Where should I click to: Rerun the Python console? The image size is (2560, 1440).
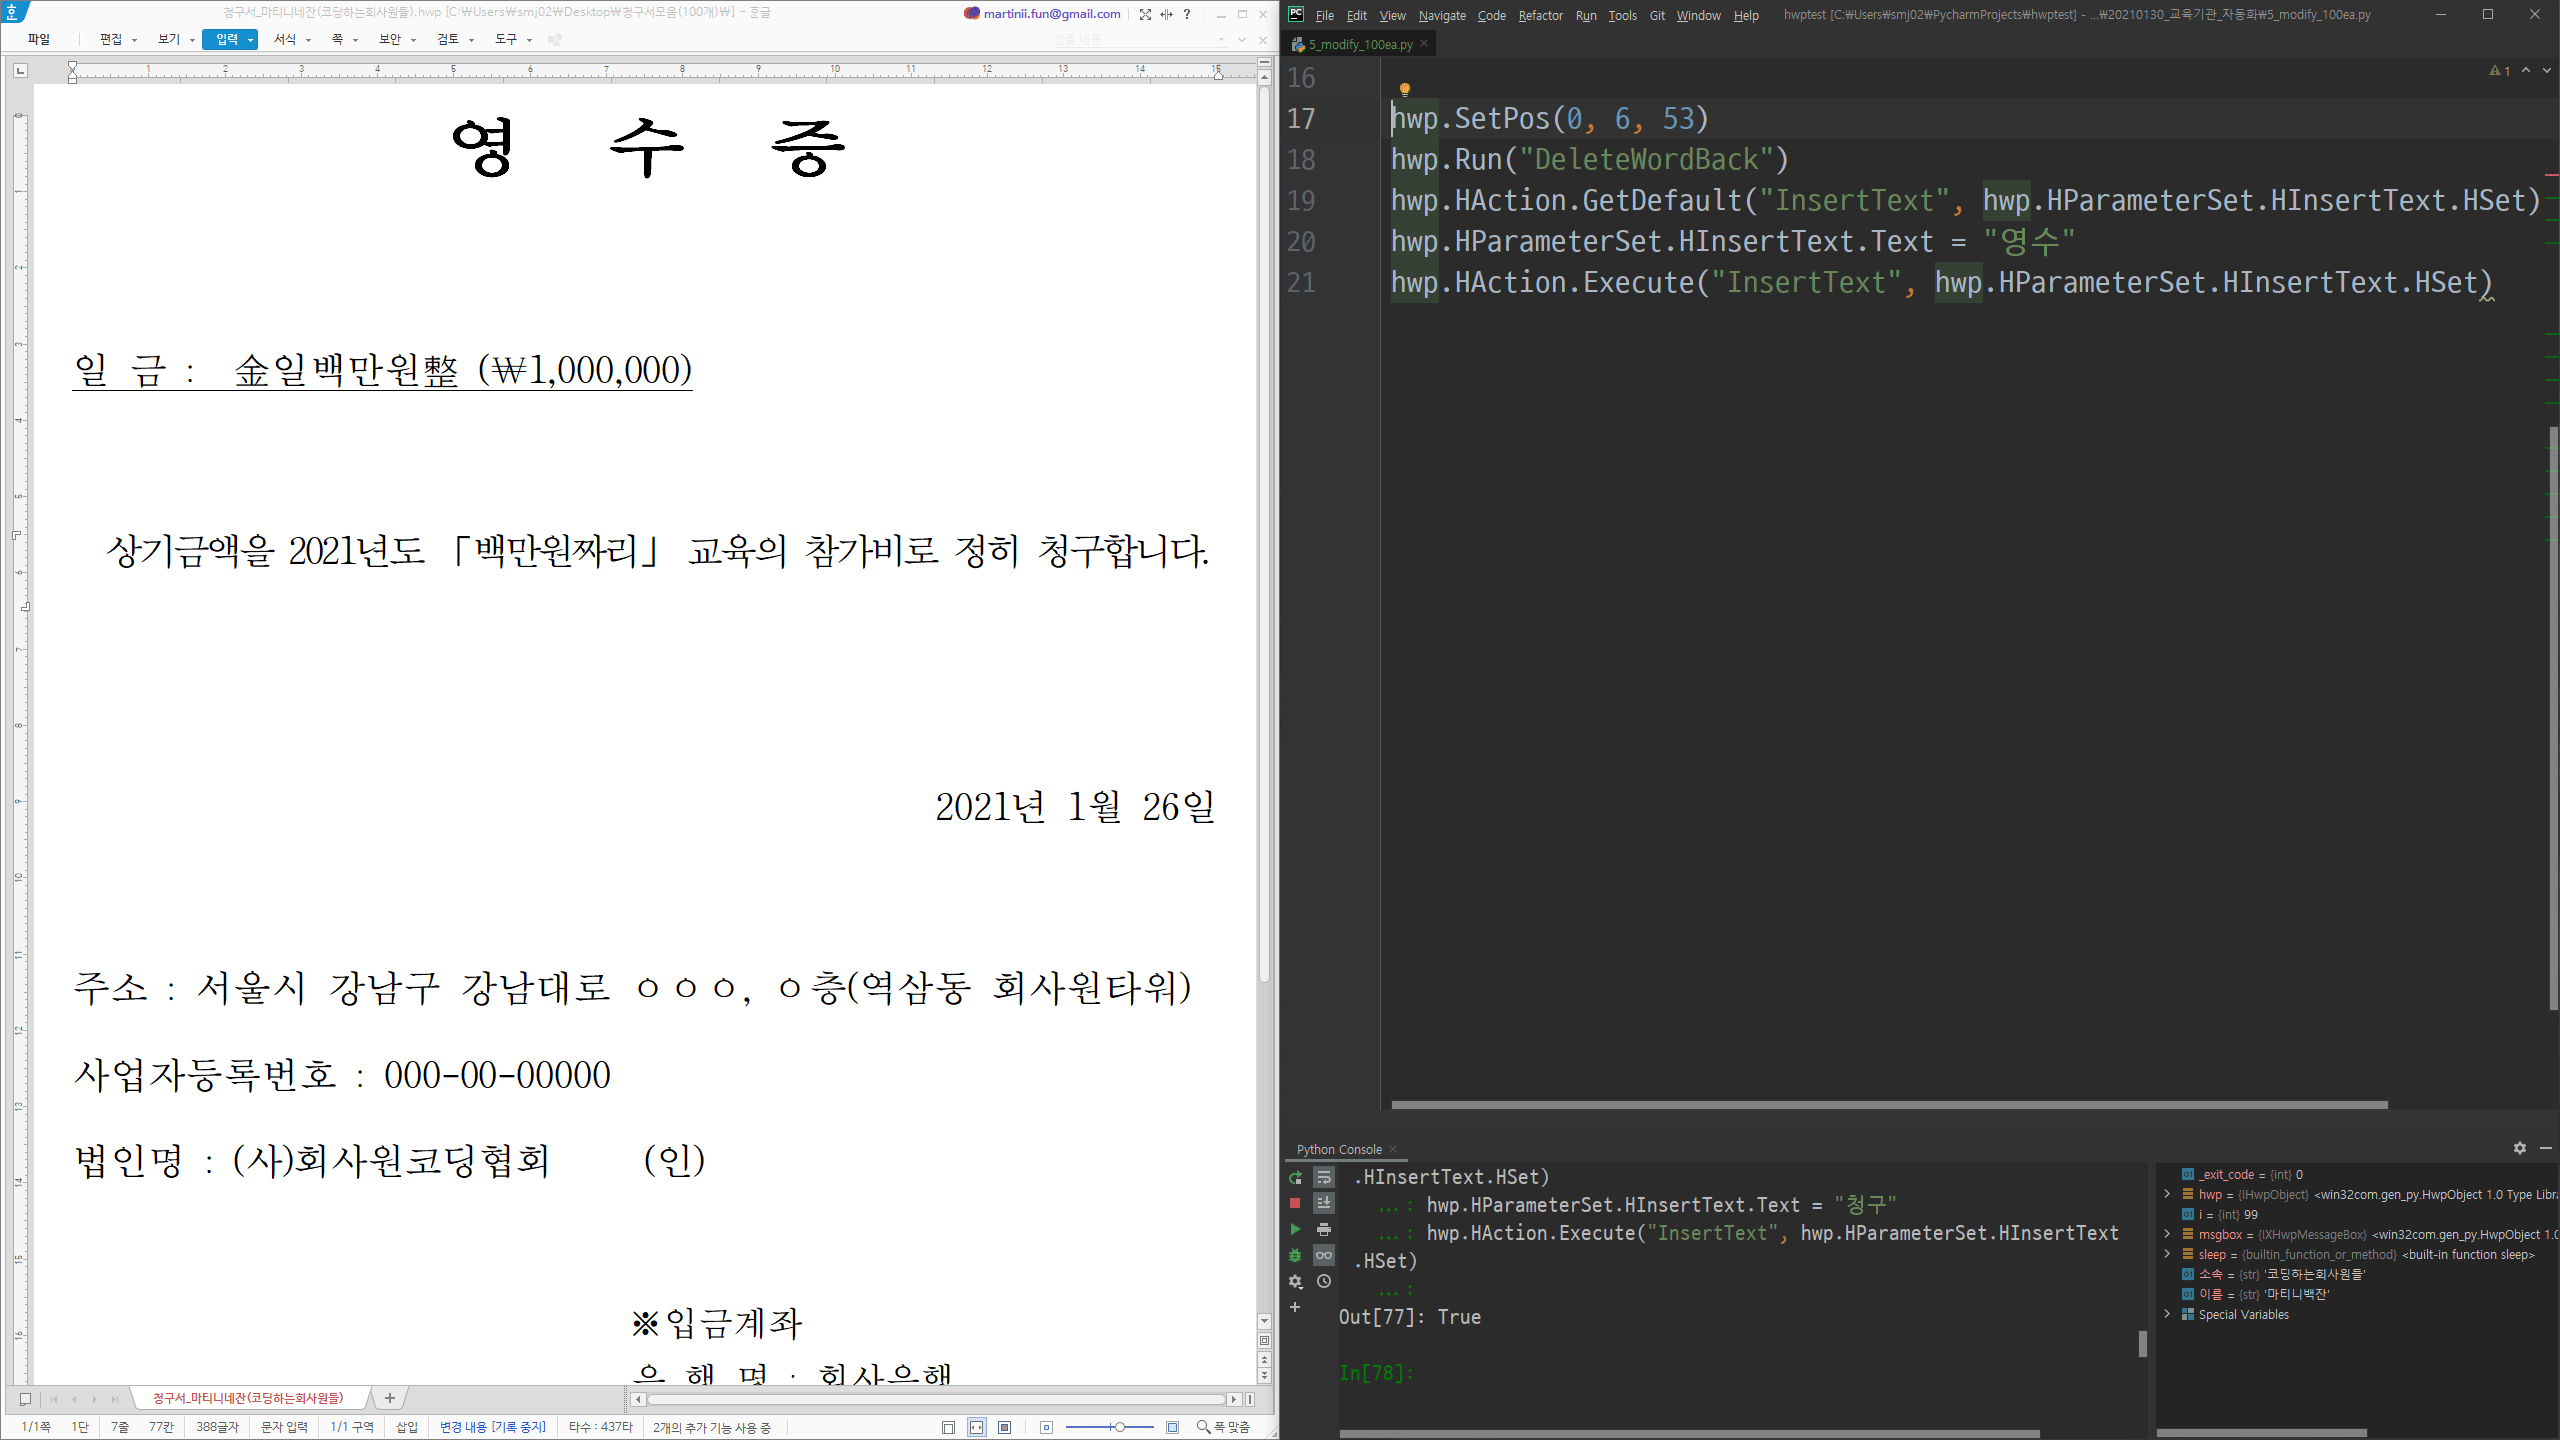coord(1295,1177)
